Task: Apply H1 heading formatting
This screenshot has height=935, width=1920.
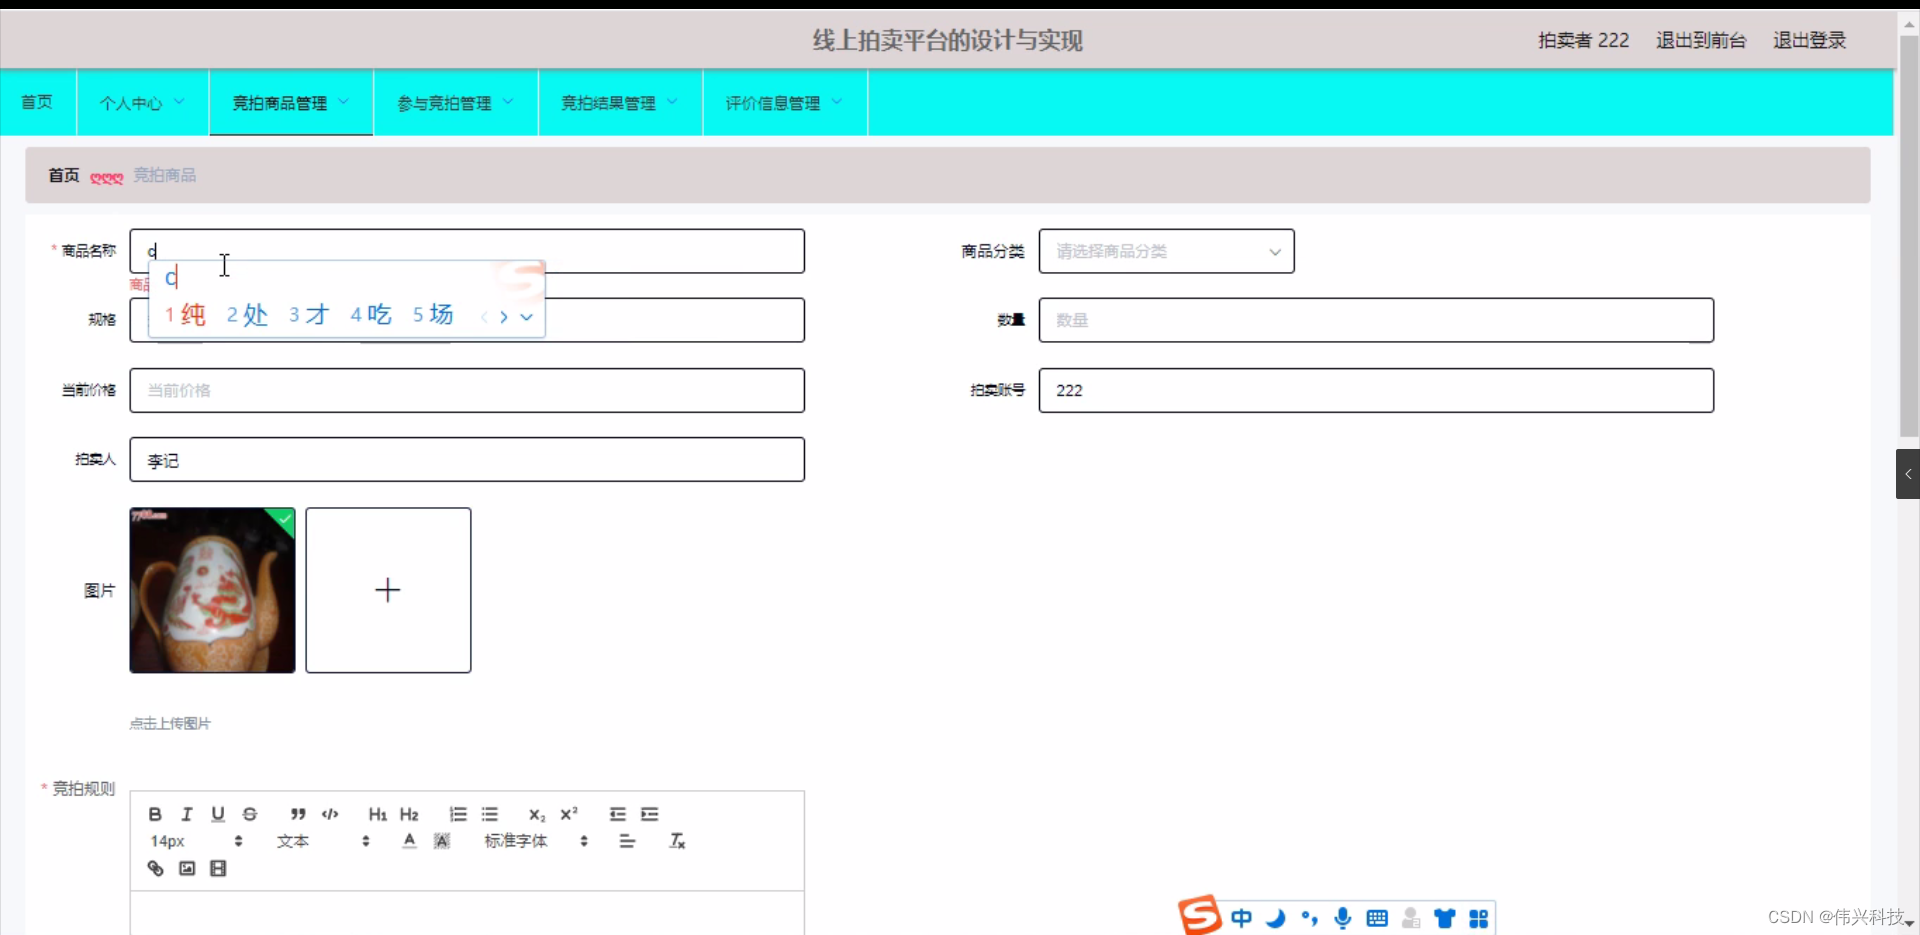Action: click(377, 814)
